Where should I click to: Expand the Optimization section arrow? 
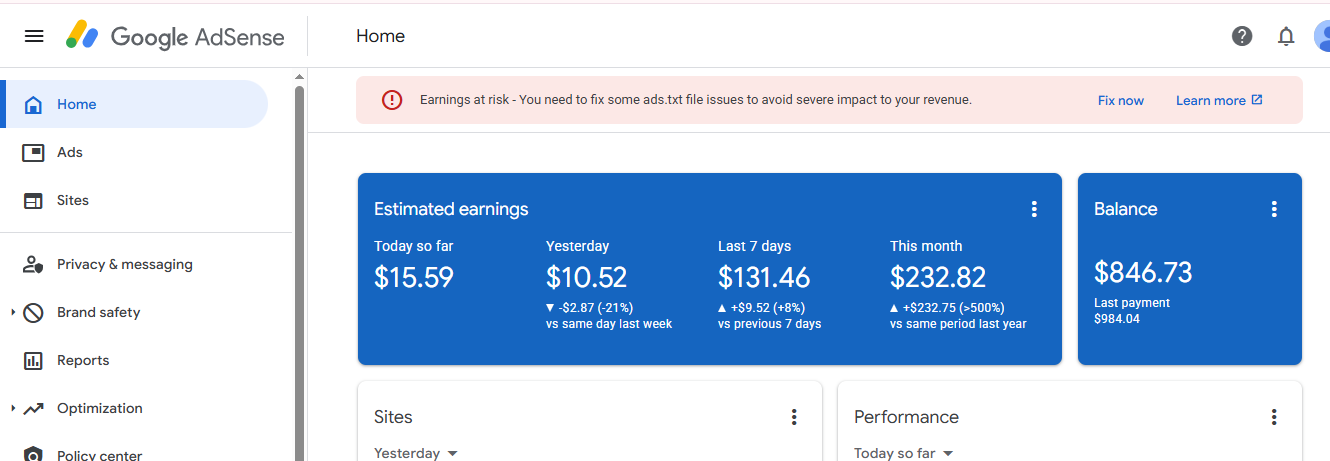[13, 409]
